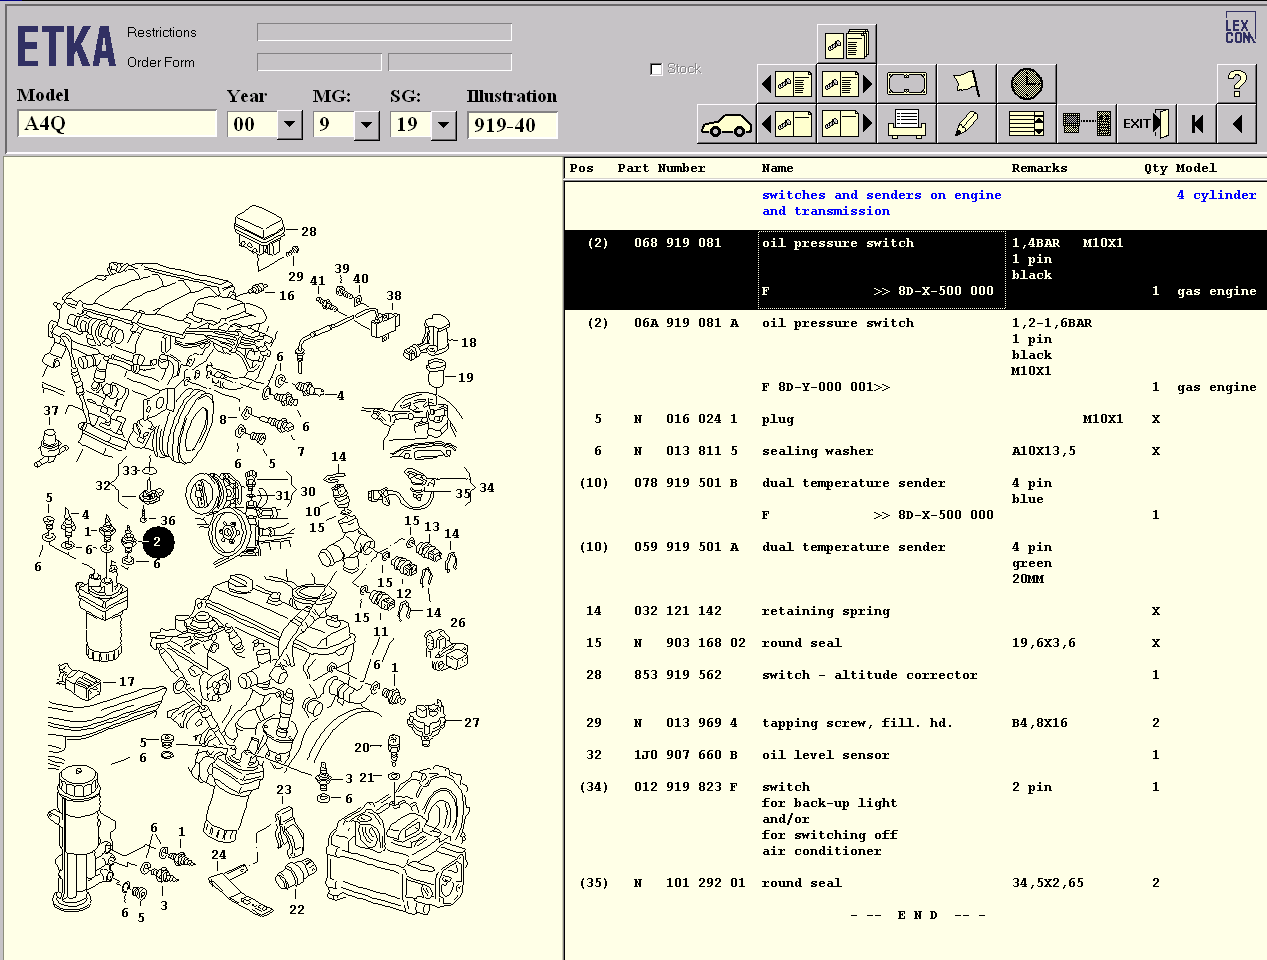
Task: Click callout 26 in the illustration
Action: (x=458, y=622)
